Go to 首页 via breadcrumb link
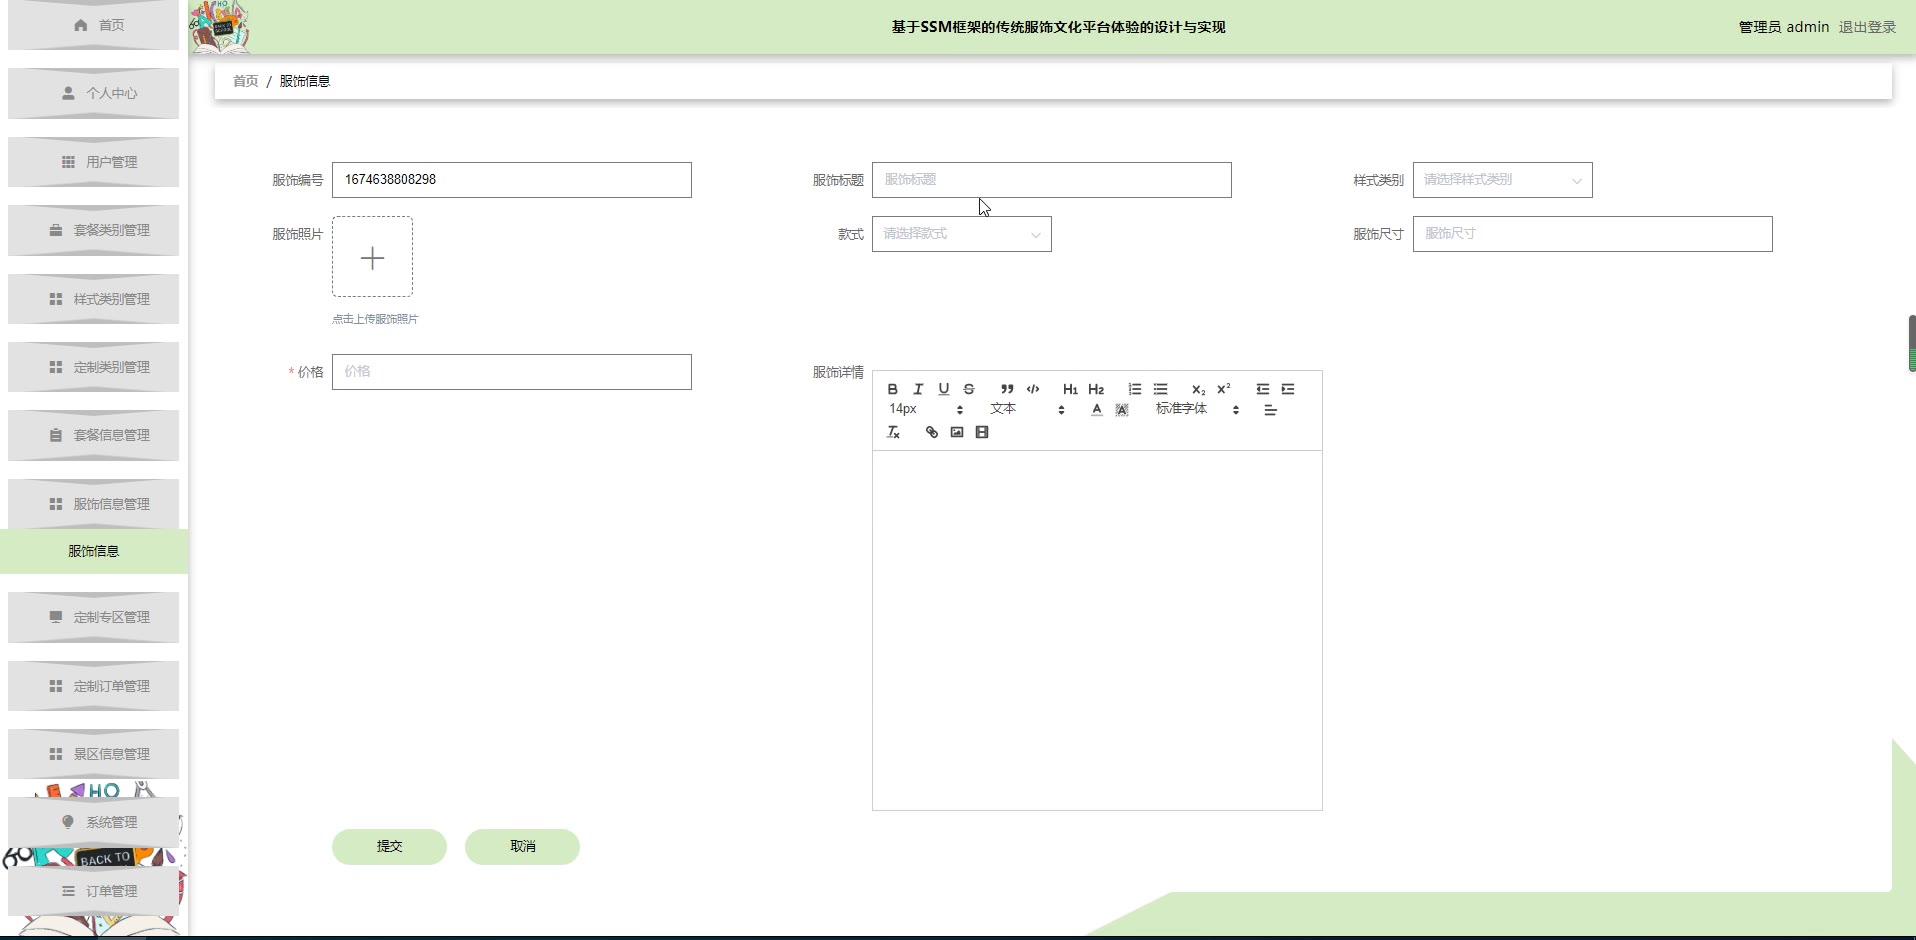 click(245, 81)
